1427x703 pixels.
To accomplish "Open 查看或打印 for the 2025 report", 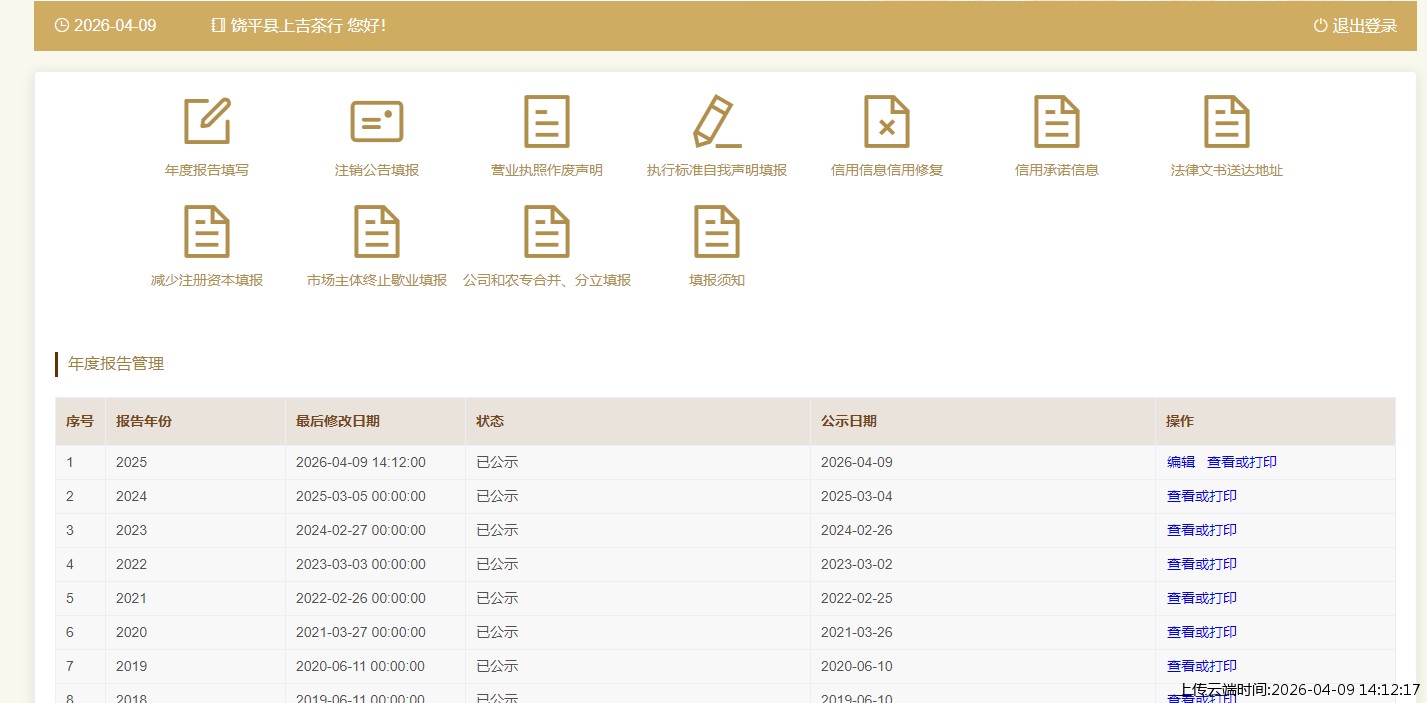I will coord(1242,462).
